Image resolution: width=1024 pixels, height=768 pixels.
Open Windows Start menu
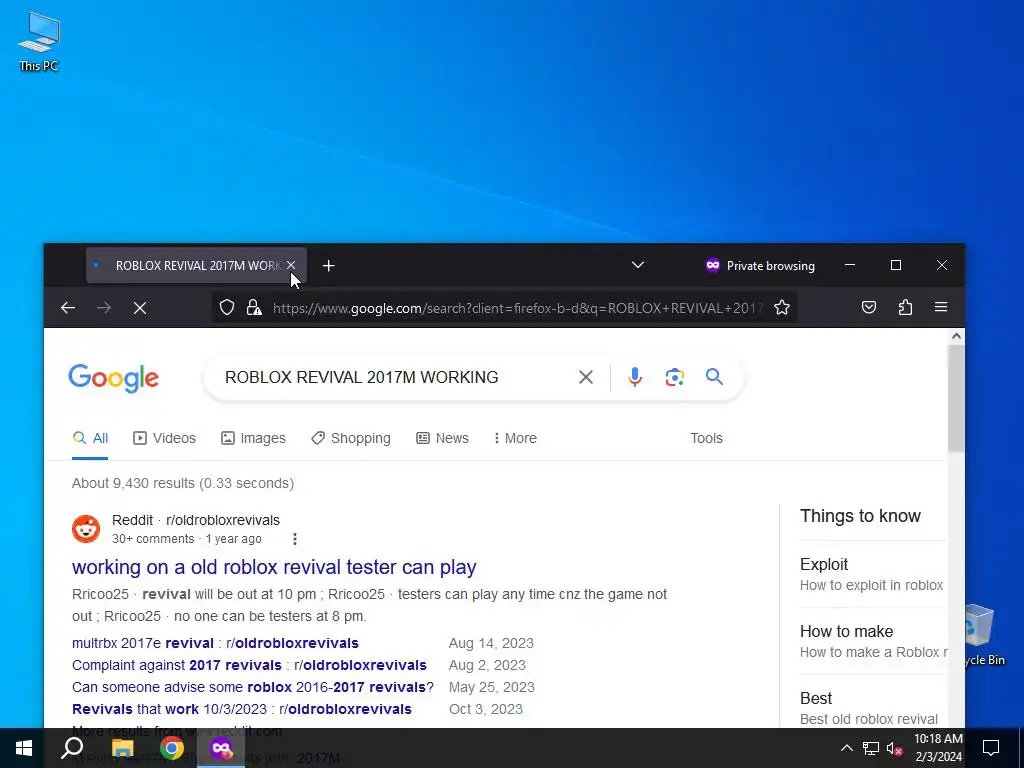click(24, 748)
